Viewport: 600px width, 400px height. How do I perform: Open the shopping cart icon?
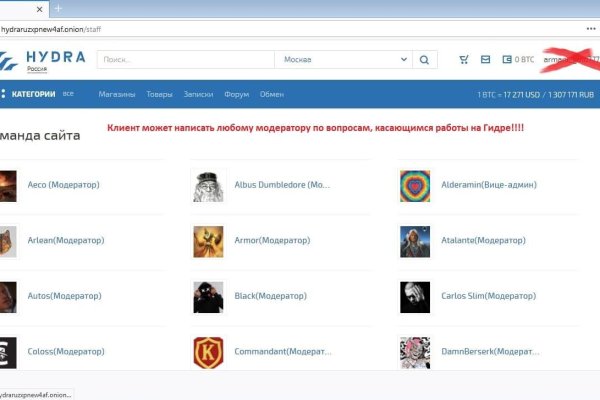pyautogui.click(x=463, y=60)
